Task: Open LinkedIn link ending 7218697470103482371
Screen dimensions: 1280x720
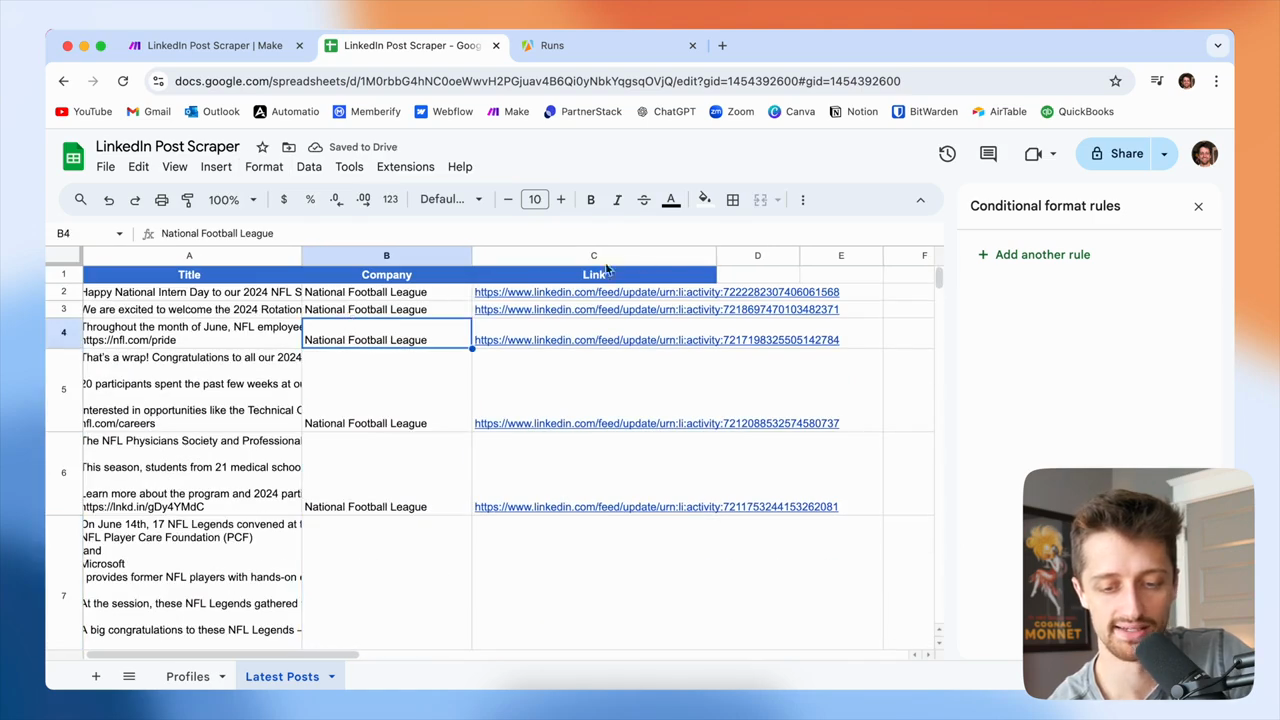Action: point(656,310)
